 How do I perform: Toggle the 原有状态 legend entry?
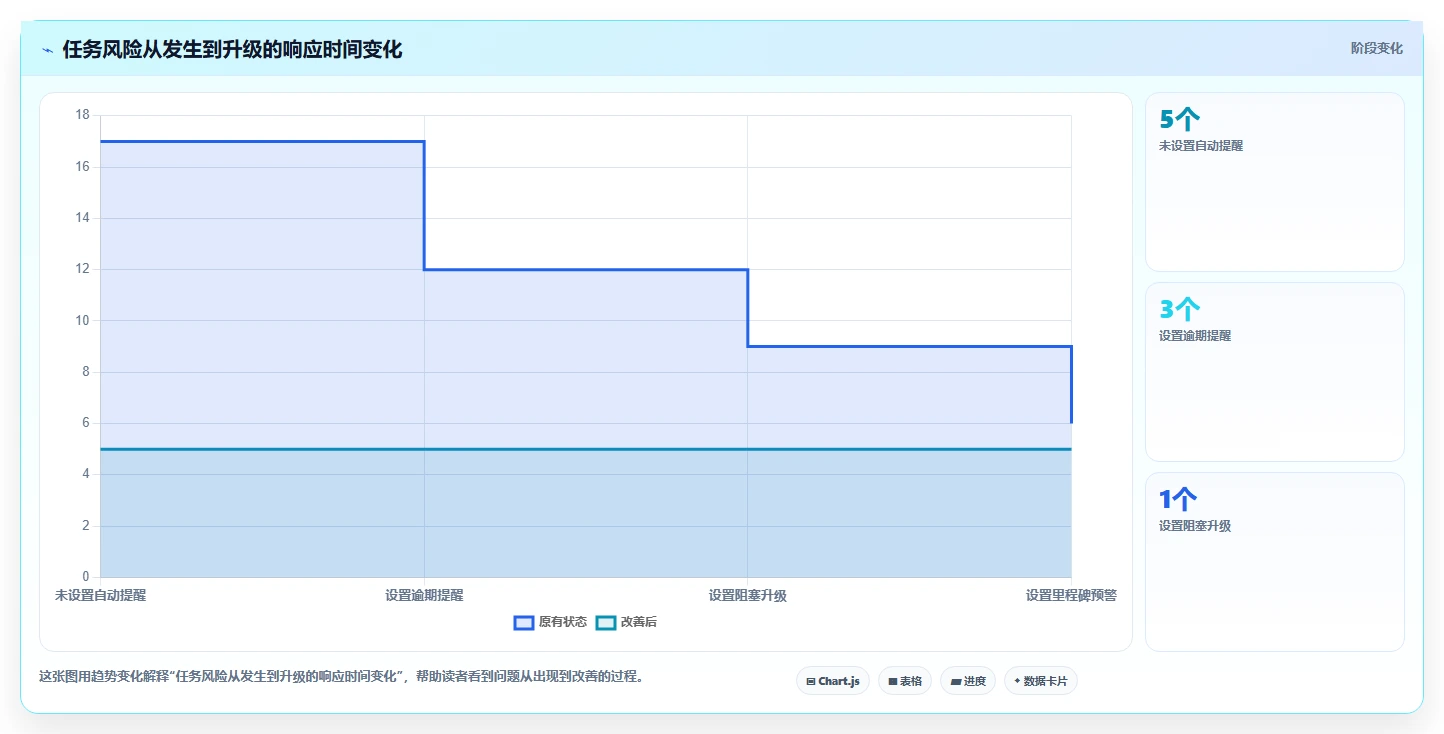[550, 622]
